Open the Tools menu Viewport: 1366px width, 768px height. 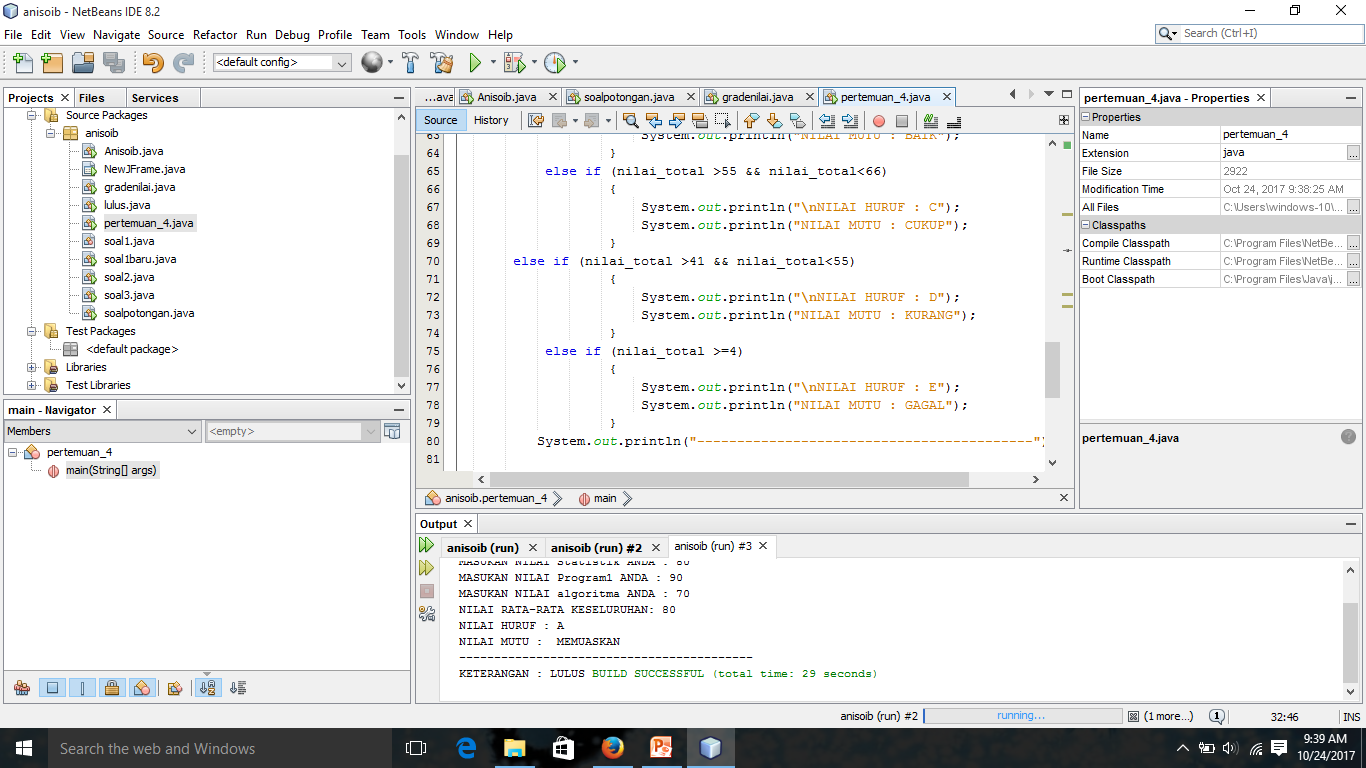click(412, 34)
